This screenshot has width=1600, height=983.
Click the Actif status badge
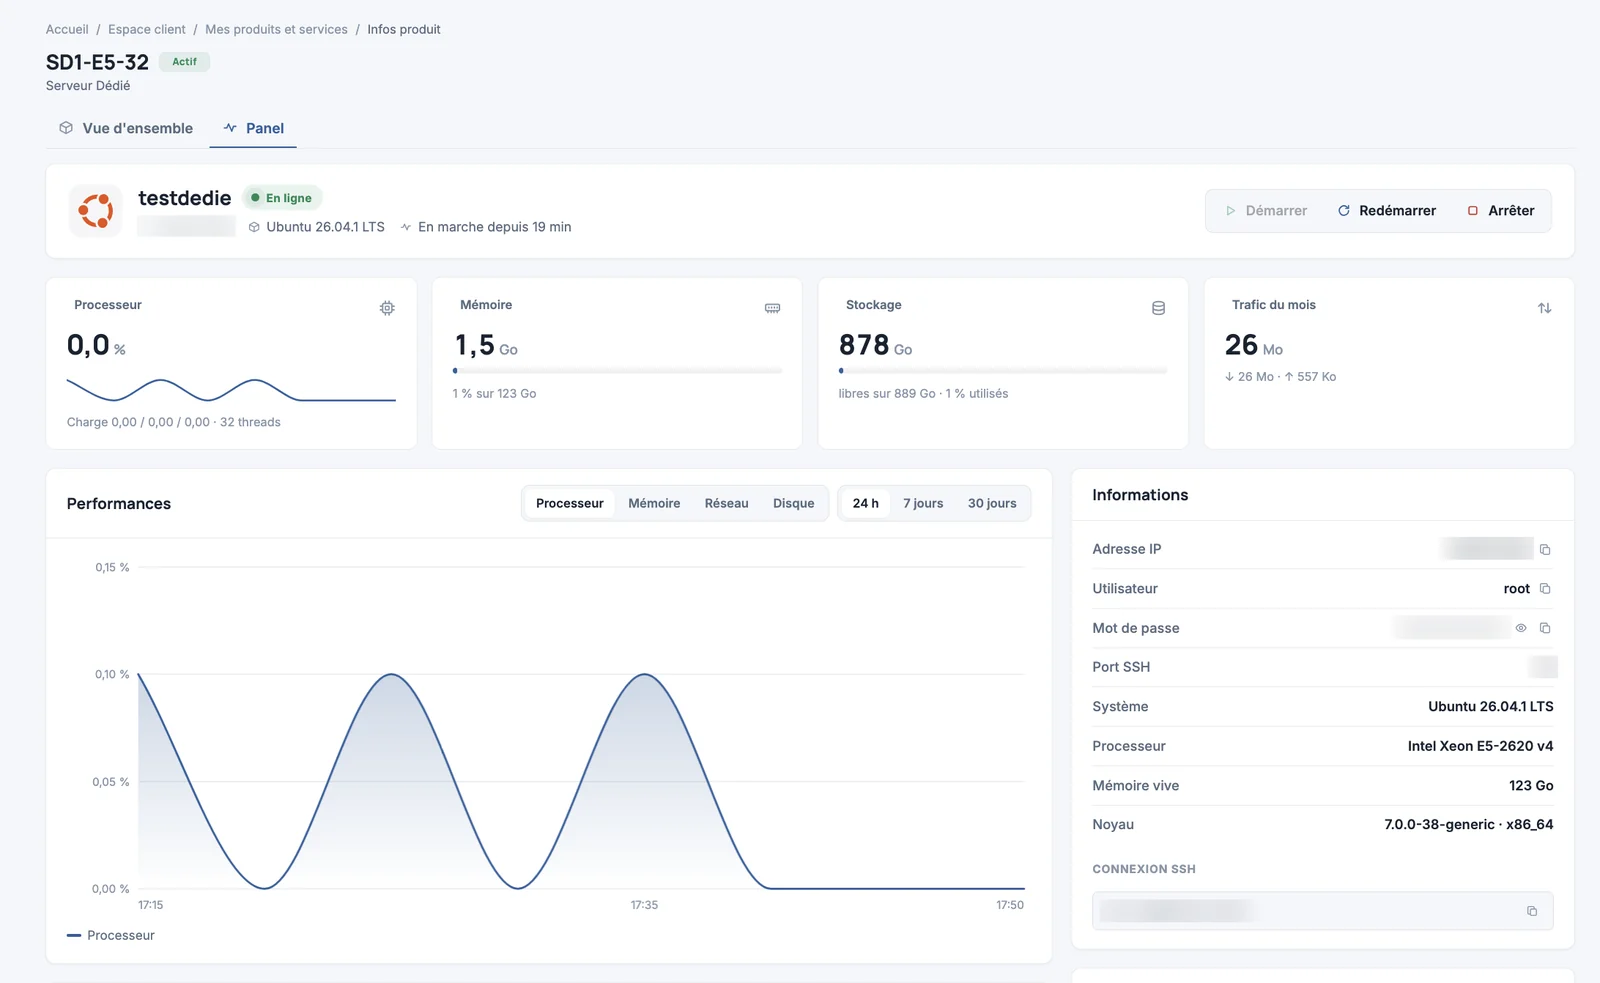(x=184, y=62)
